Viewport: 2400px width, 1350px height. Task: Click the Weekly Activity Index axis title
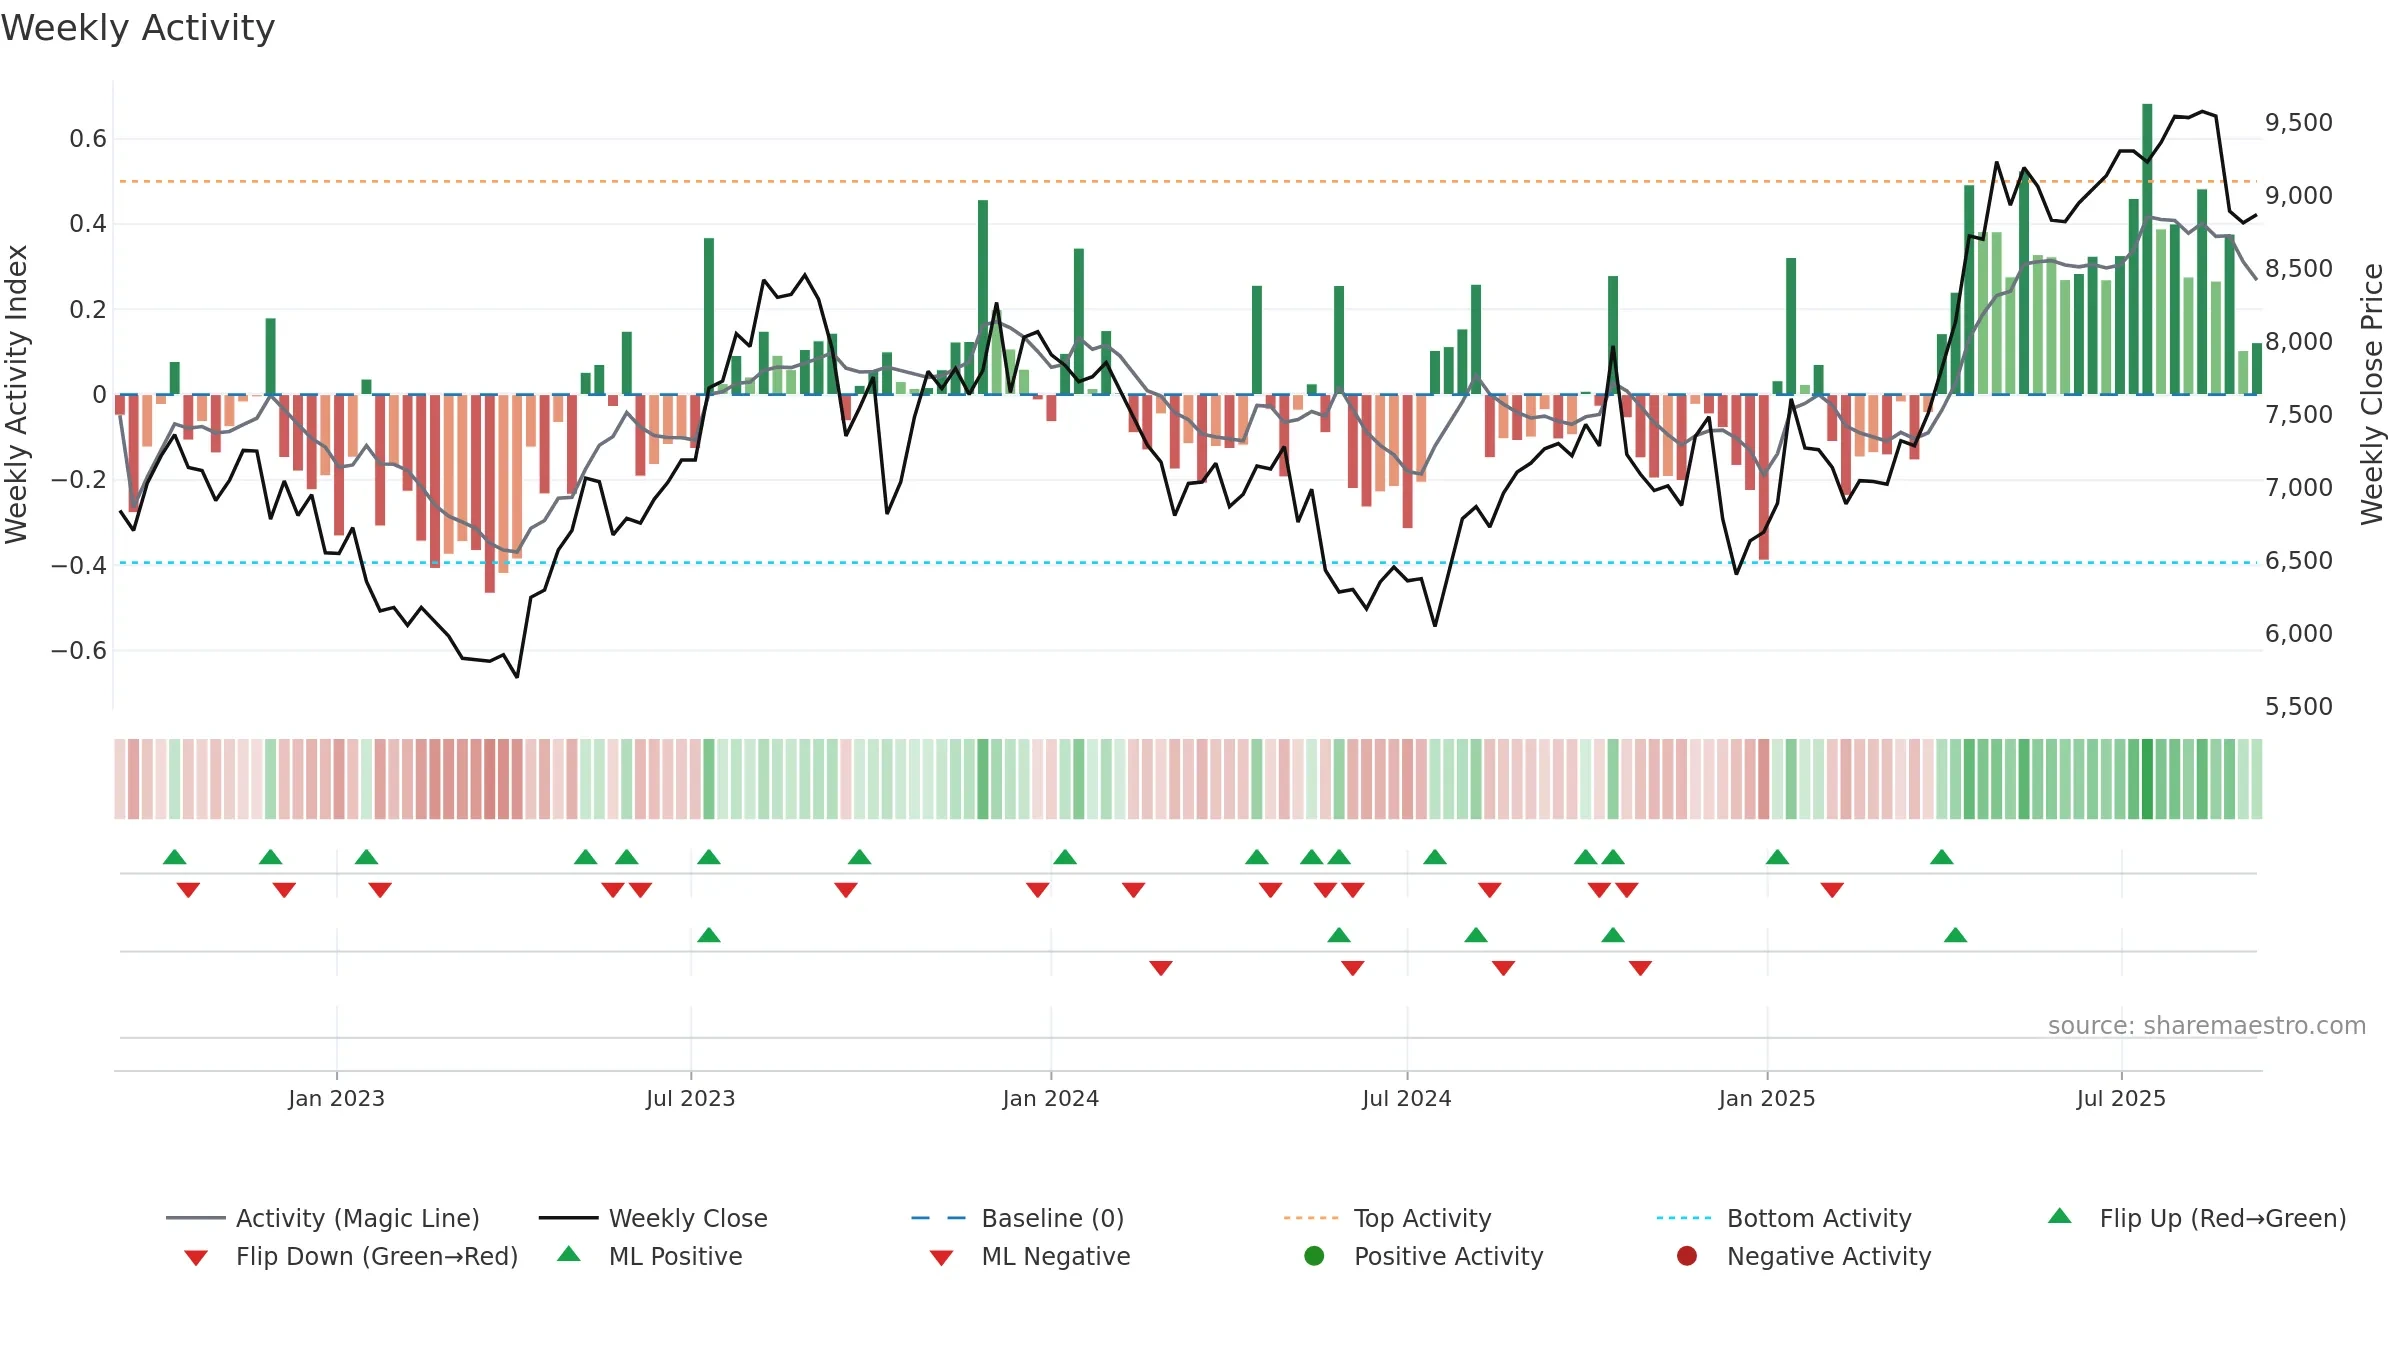17,394
